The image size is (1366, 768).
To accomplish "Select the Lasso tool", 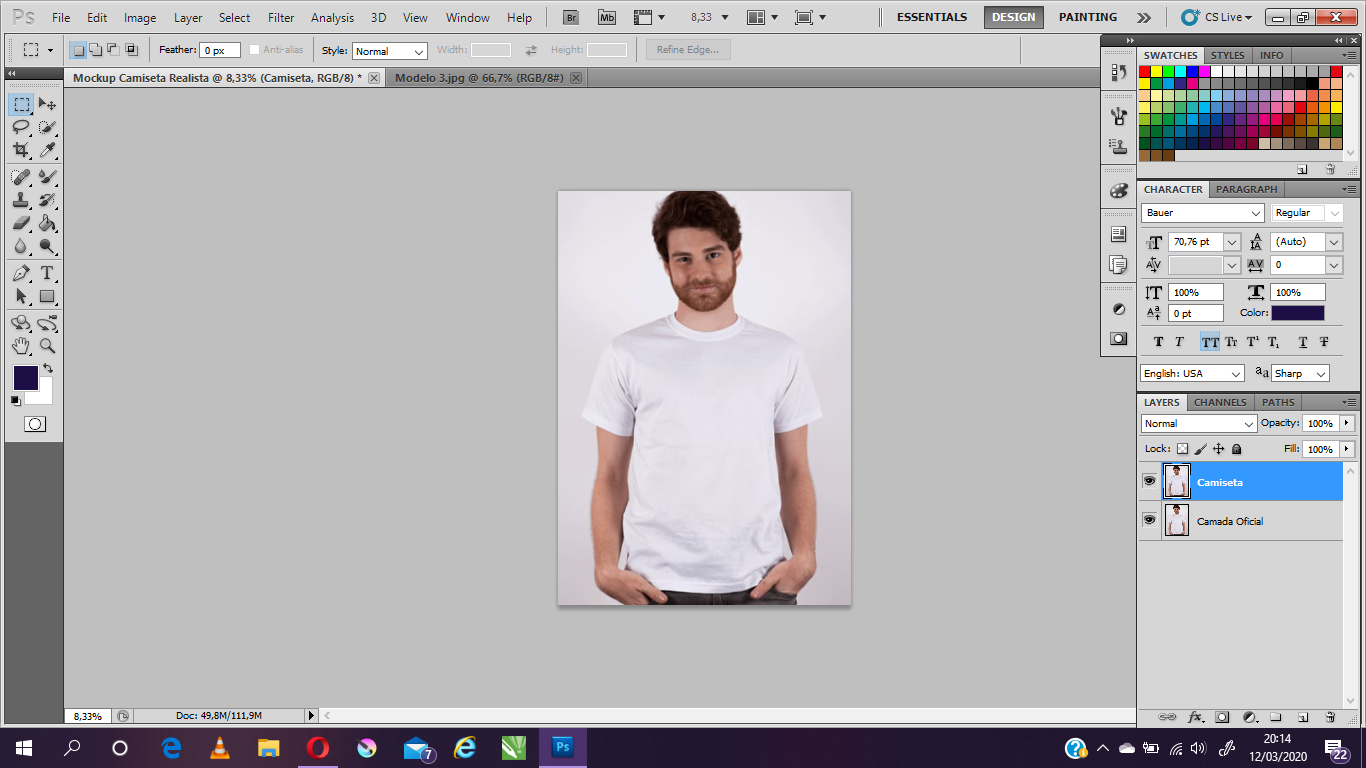I will tap(21, 127).
